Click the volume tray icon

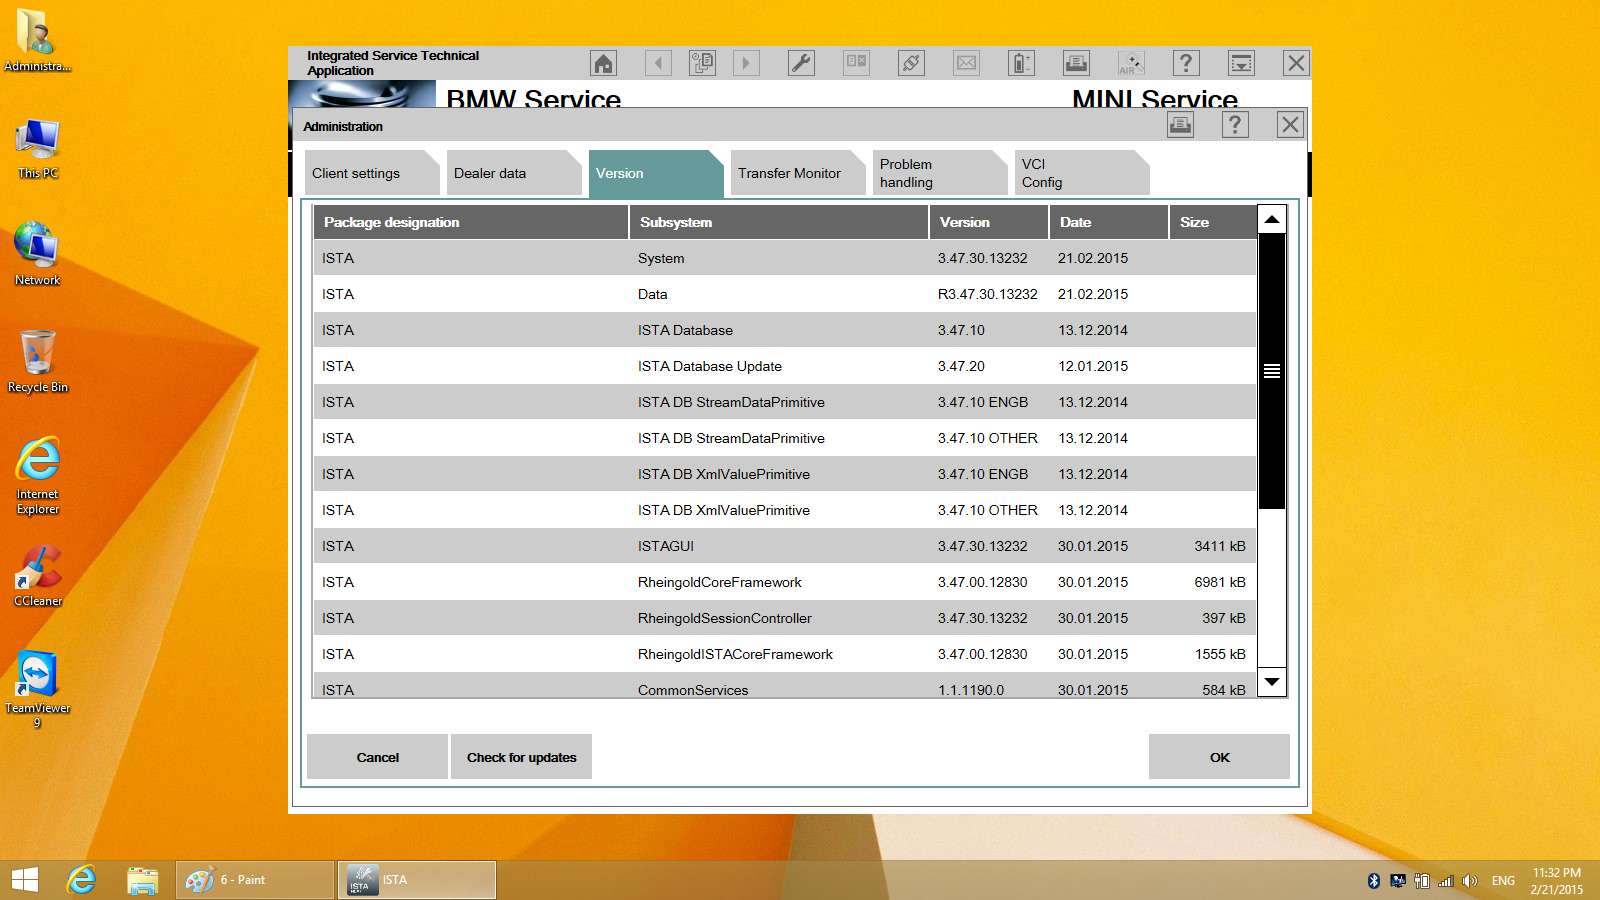click(1469, 881)
